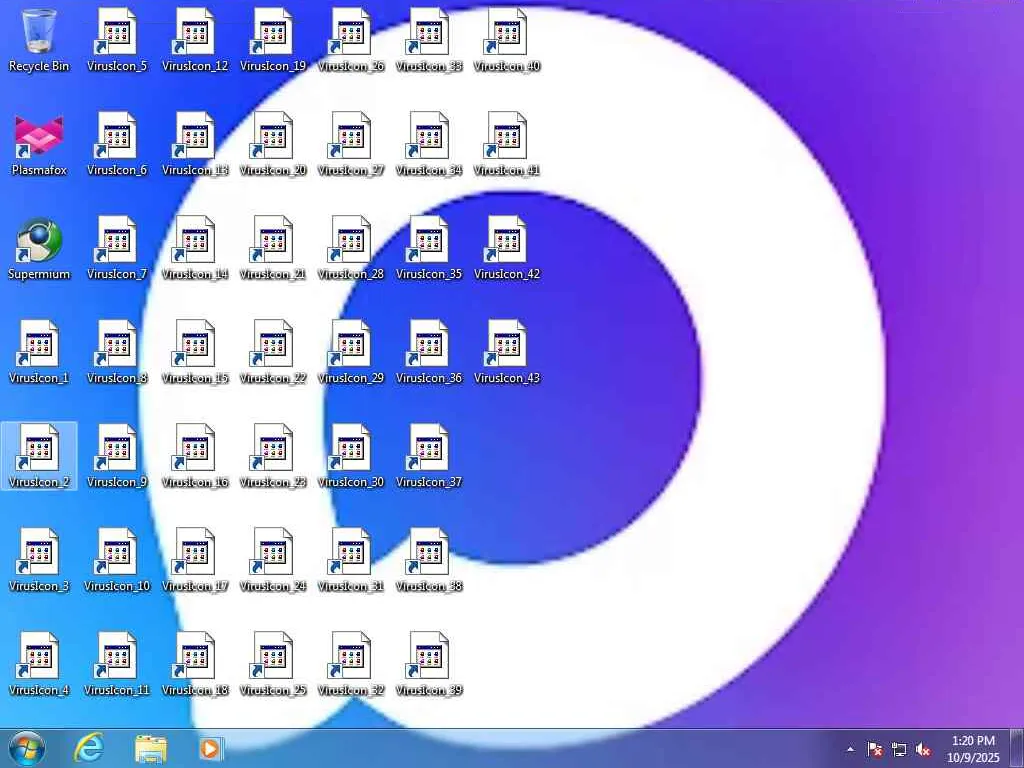Select the VirusIcon_26 shortcut
The height and width of the screenshot is (768, 1024).
(x=351, y=40)
